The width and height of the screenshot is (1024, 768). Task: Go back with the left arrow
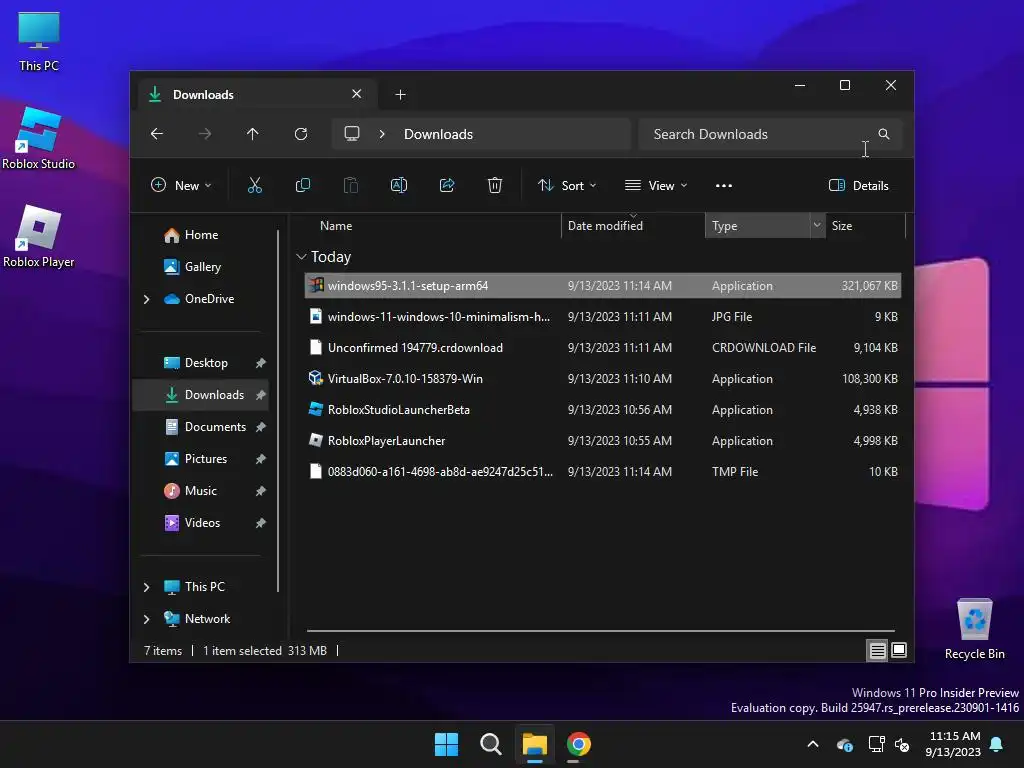point(157,134)
